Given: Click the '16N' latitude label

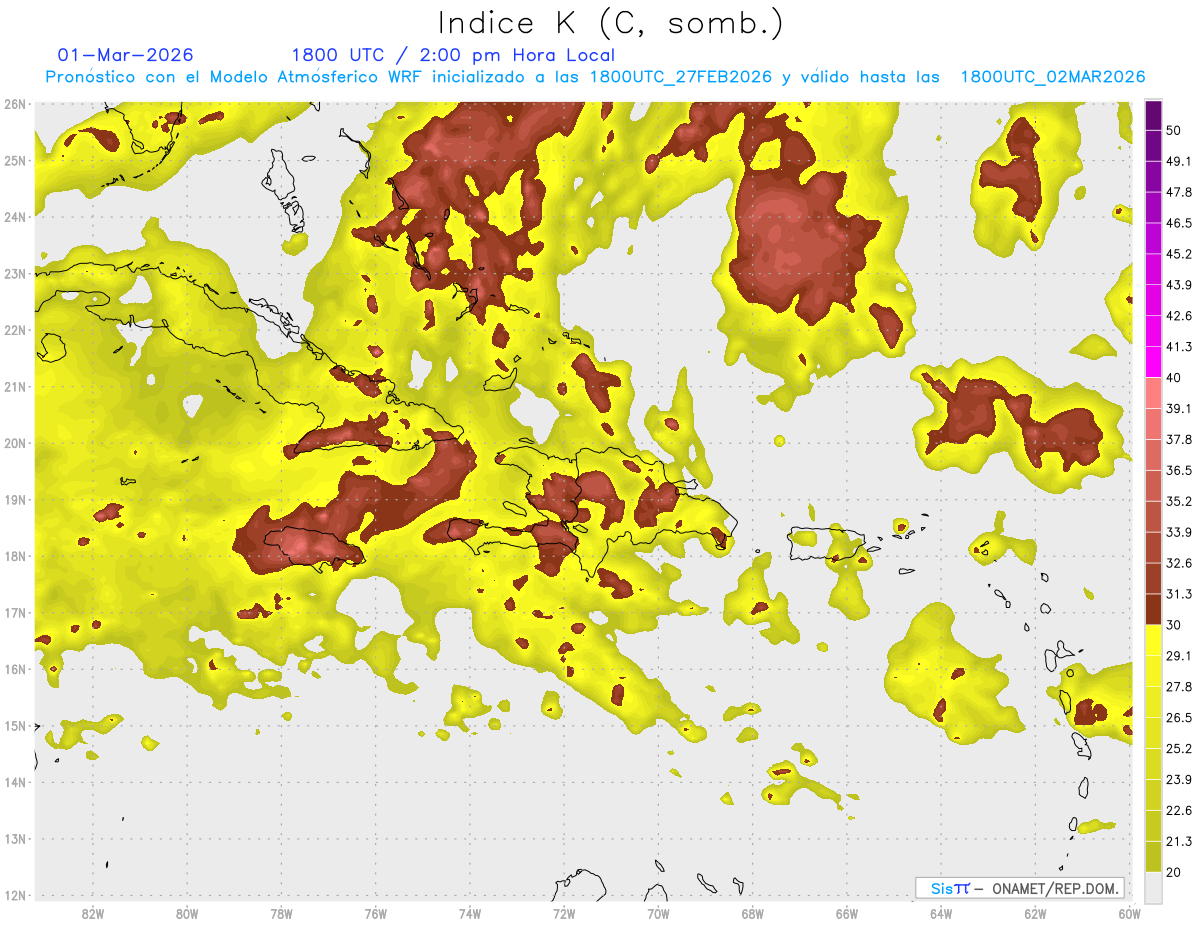Looking at the screenshot, I should (15, 669).
